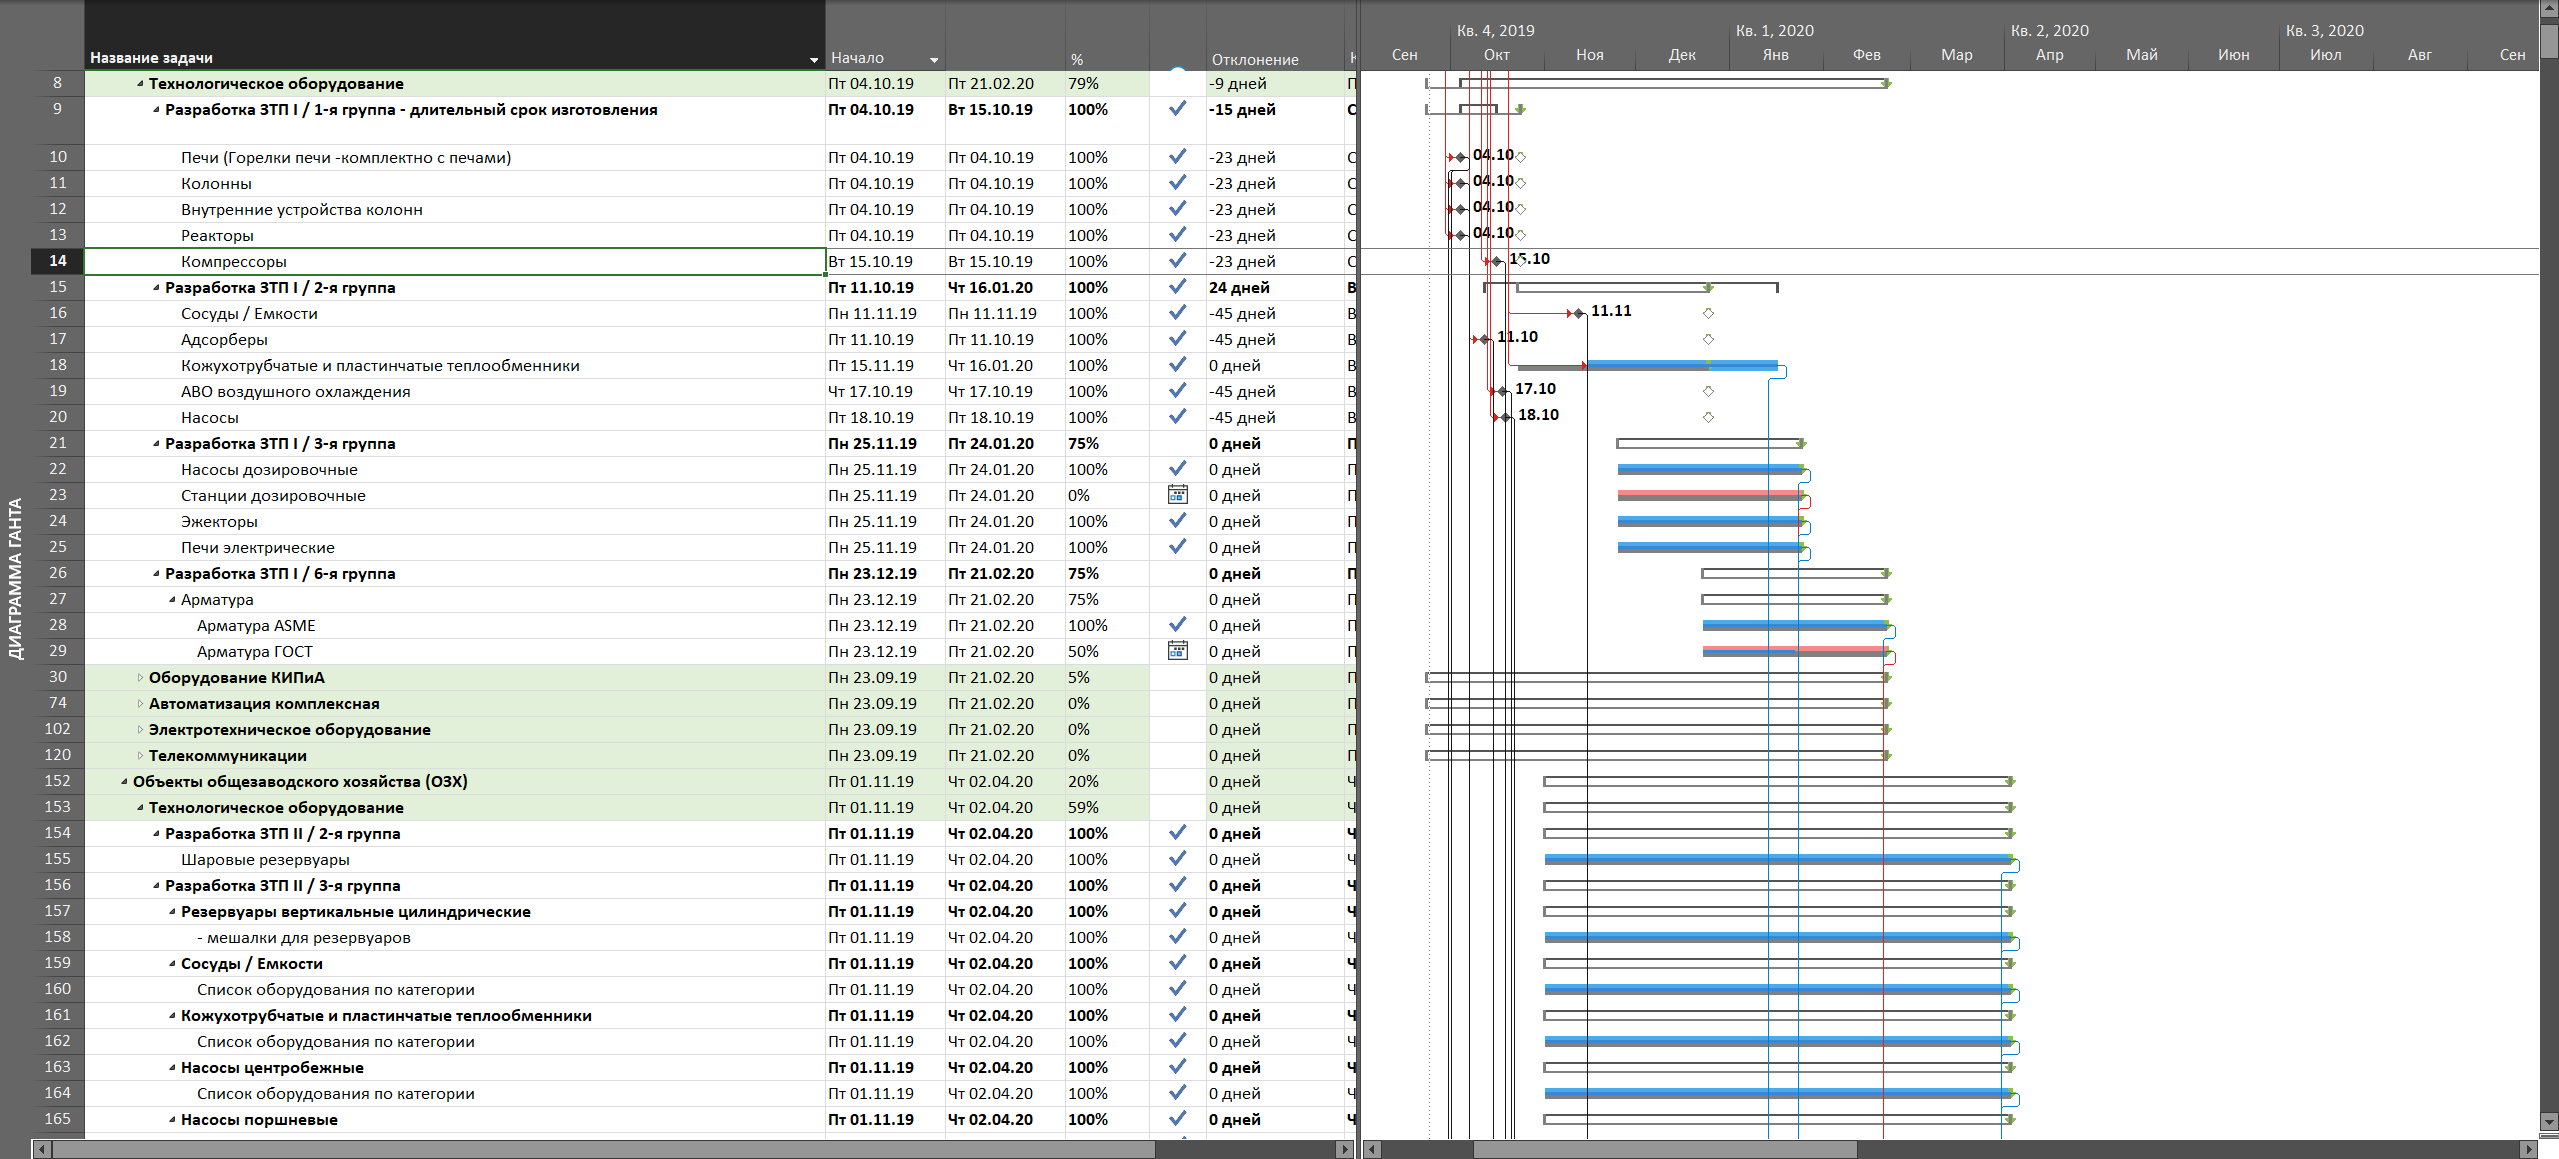
Task: Click the scroll-up arrow of the vertical scrollbar
Action: [2549, 8]
